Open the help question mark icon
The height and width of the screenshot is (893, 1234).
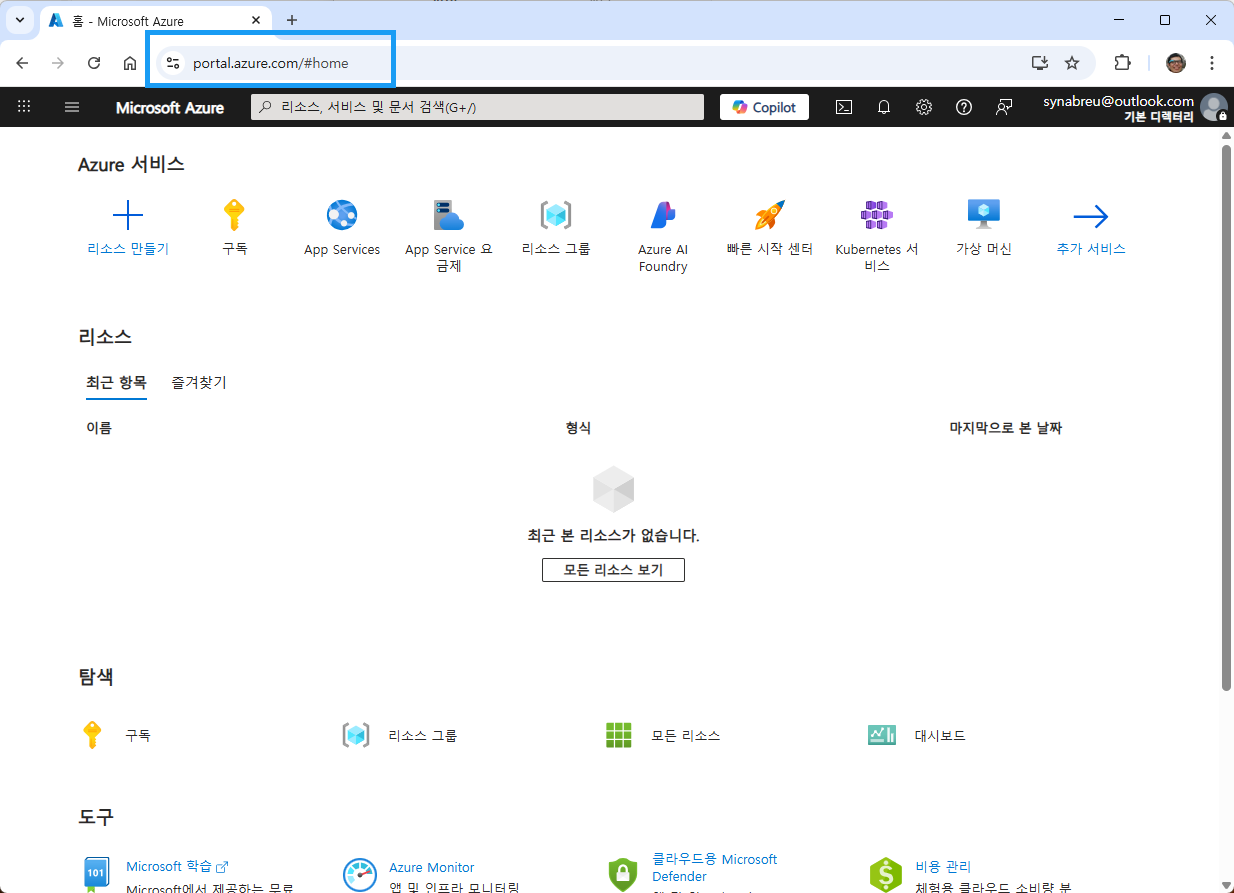pos(964,107)
